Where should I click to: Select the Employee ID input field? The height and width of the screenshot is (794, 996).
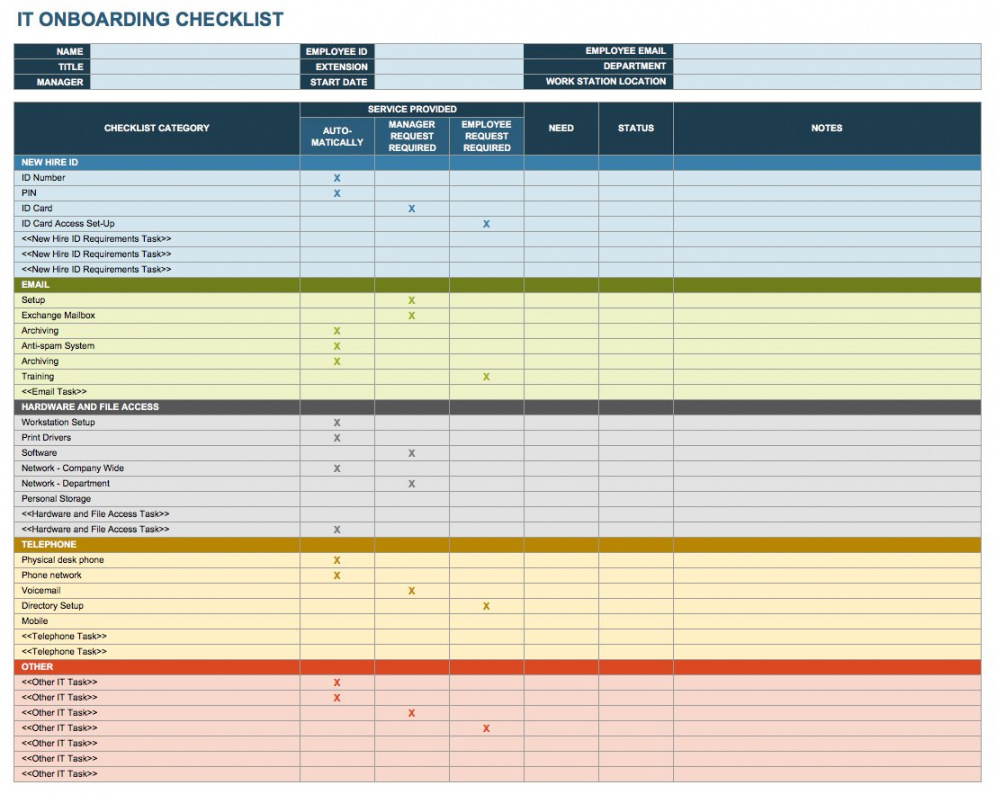449,51
